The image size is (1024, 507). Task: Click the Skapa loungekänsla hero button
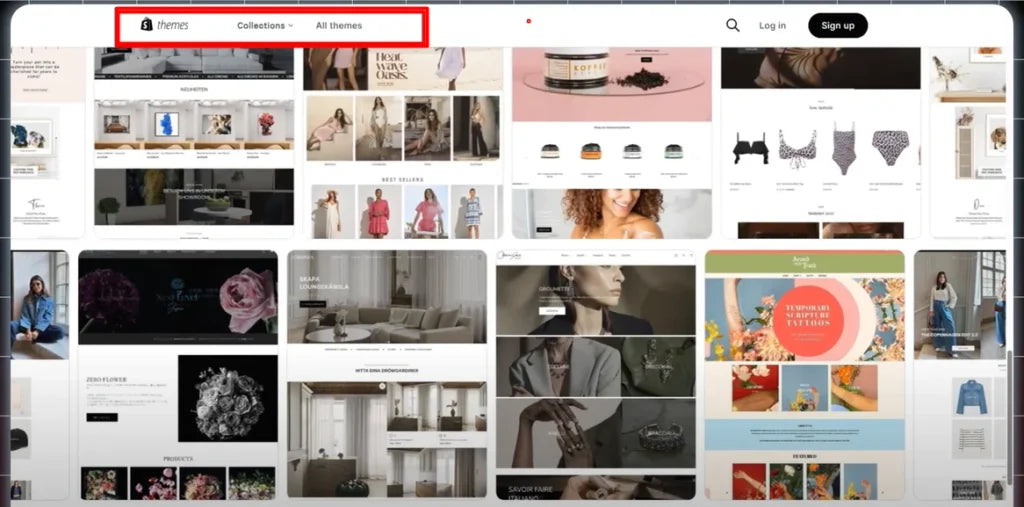tap(313, 304)
